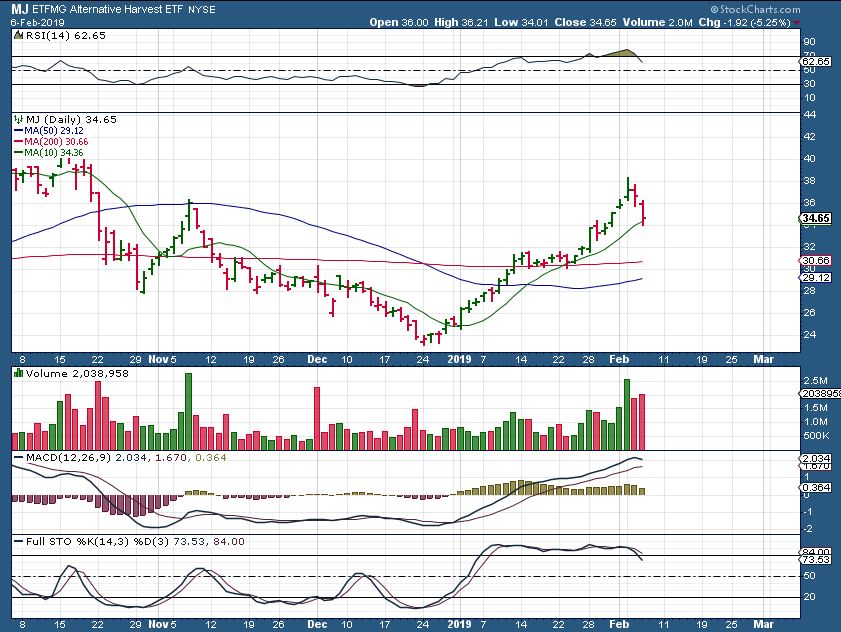Click the Dec label on the date axis
Image resolution: width=841 pixels, height=632 pixels.
point(317,357)
